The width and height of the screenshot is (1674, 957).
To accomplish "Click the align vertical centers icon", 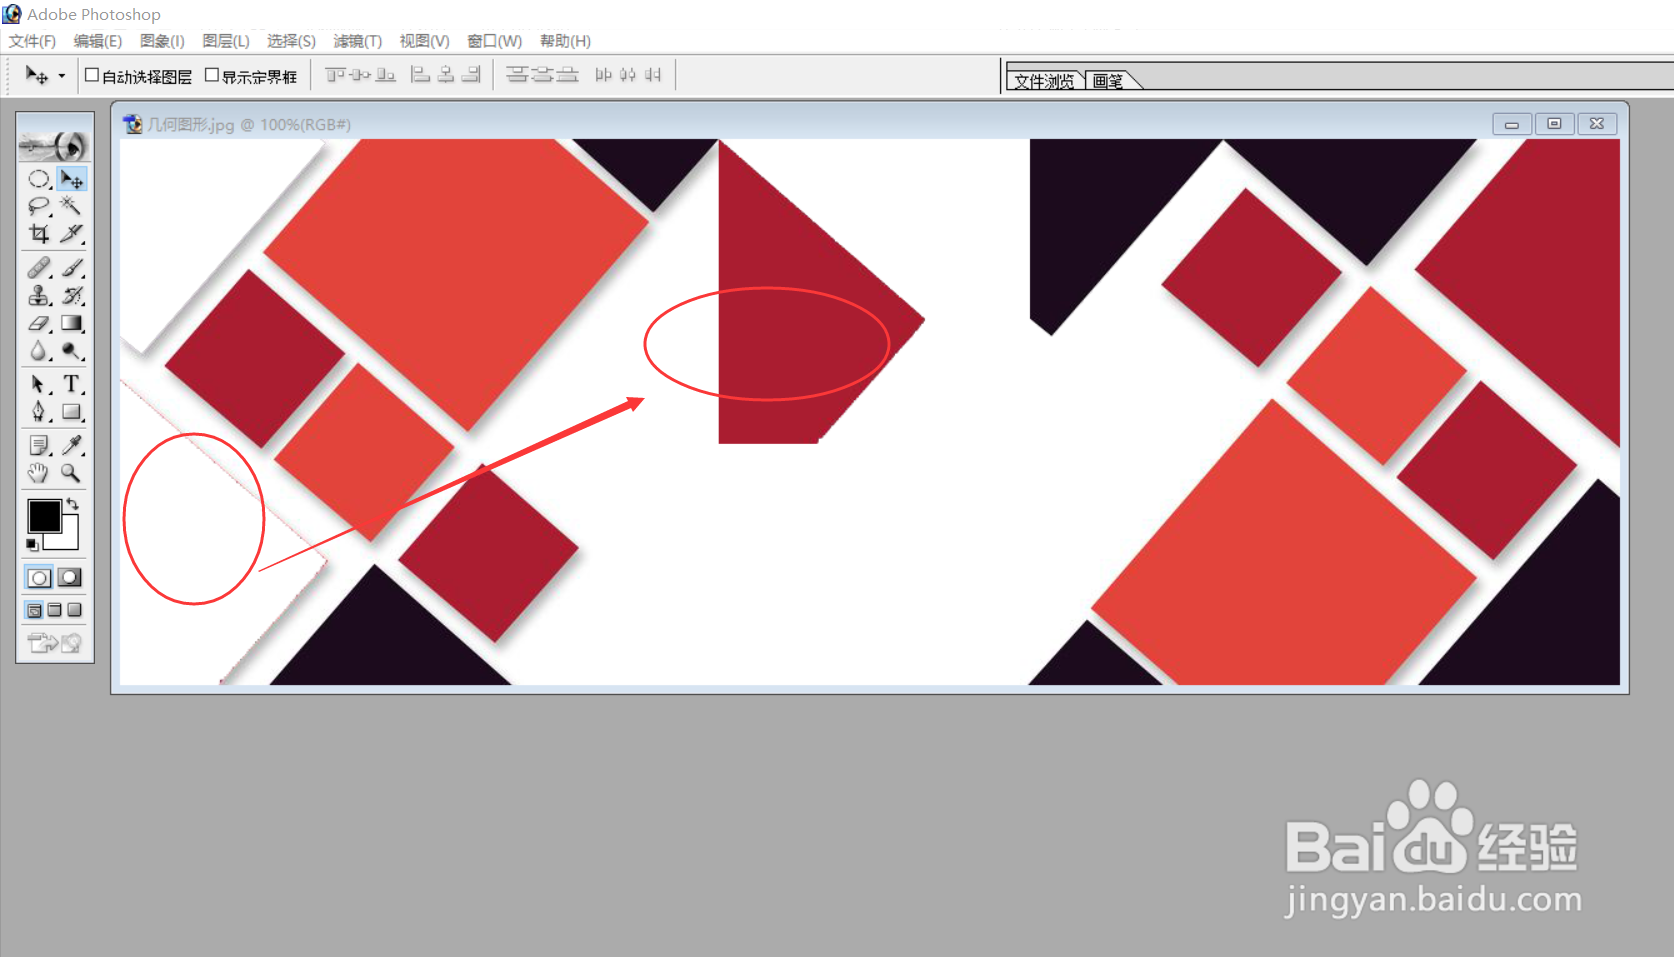I will click(x=361, y=75).
